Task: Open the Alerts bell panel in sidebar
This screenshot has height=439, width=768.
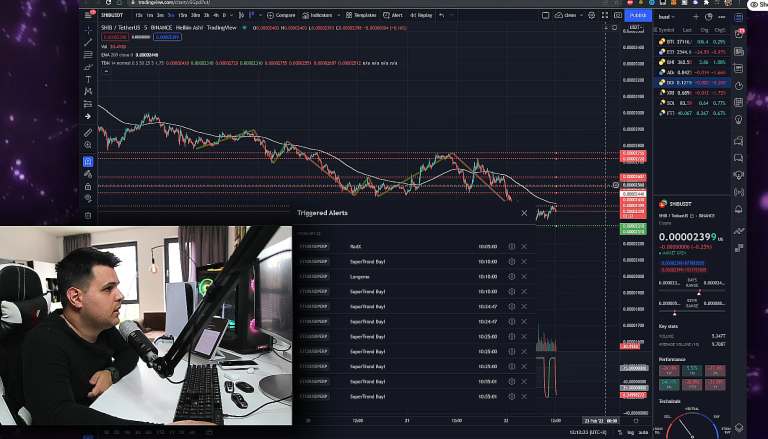Action: click(738, 35)
